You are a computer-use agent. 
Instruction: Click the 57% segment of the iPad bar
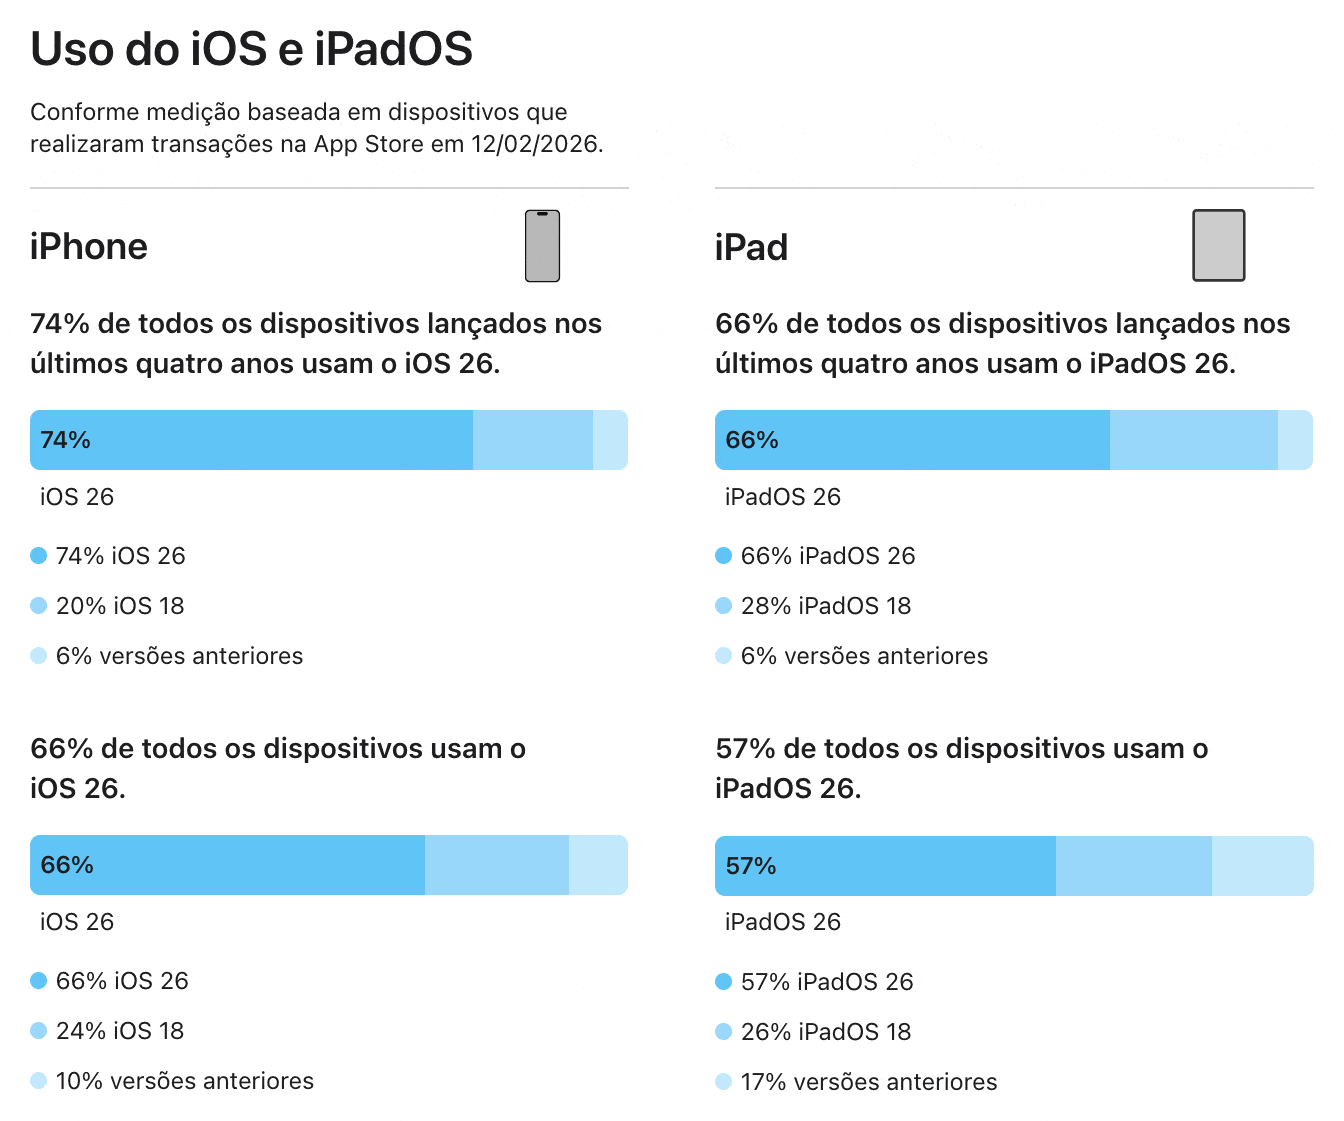(x=885, y=866)
